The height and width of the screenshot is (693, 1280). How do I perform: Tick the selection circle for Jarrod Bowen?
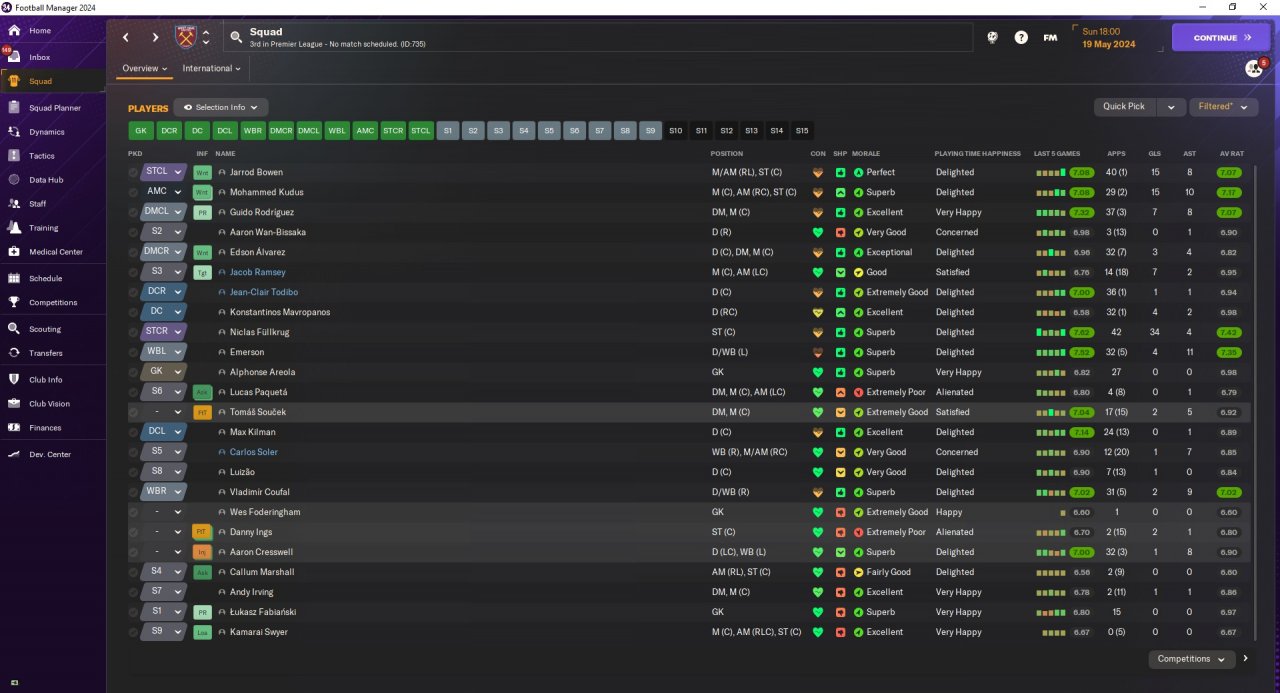pyautogui.click(x=134, y=172)
